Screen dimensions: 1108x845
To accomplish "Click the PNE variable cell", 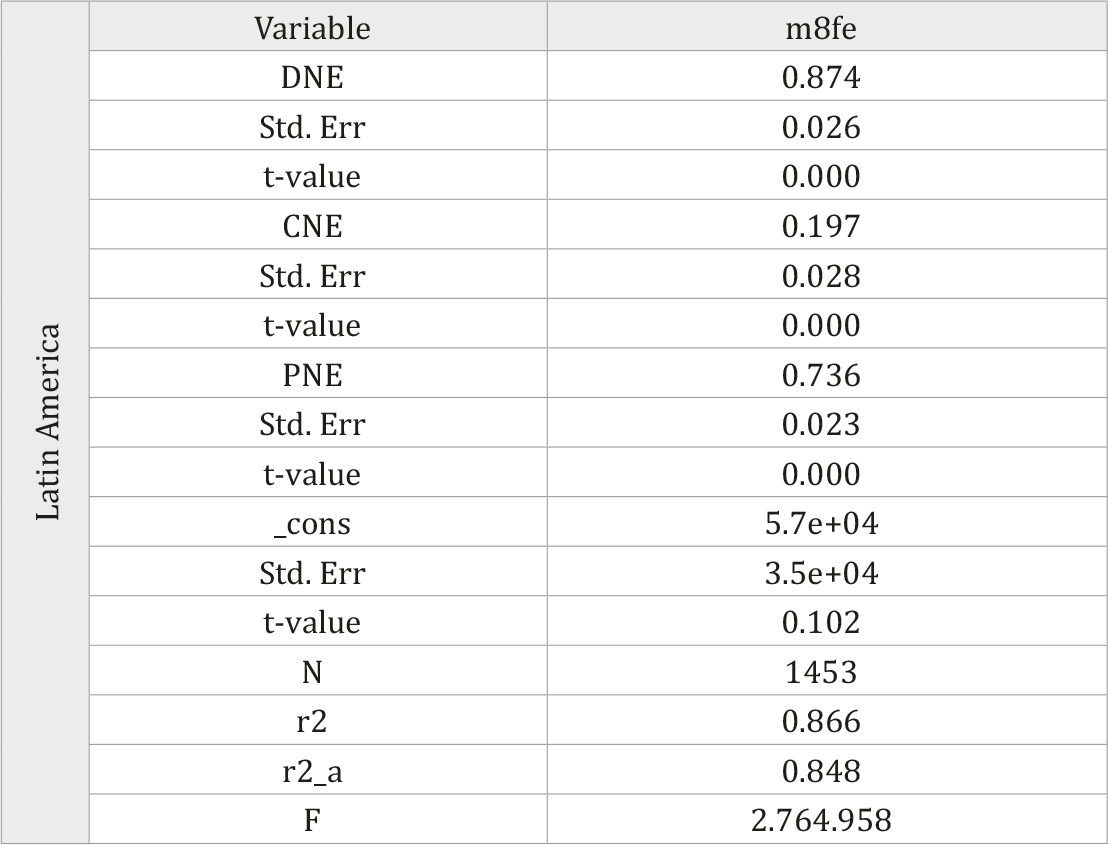I will point(312,374).
